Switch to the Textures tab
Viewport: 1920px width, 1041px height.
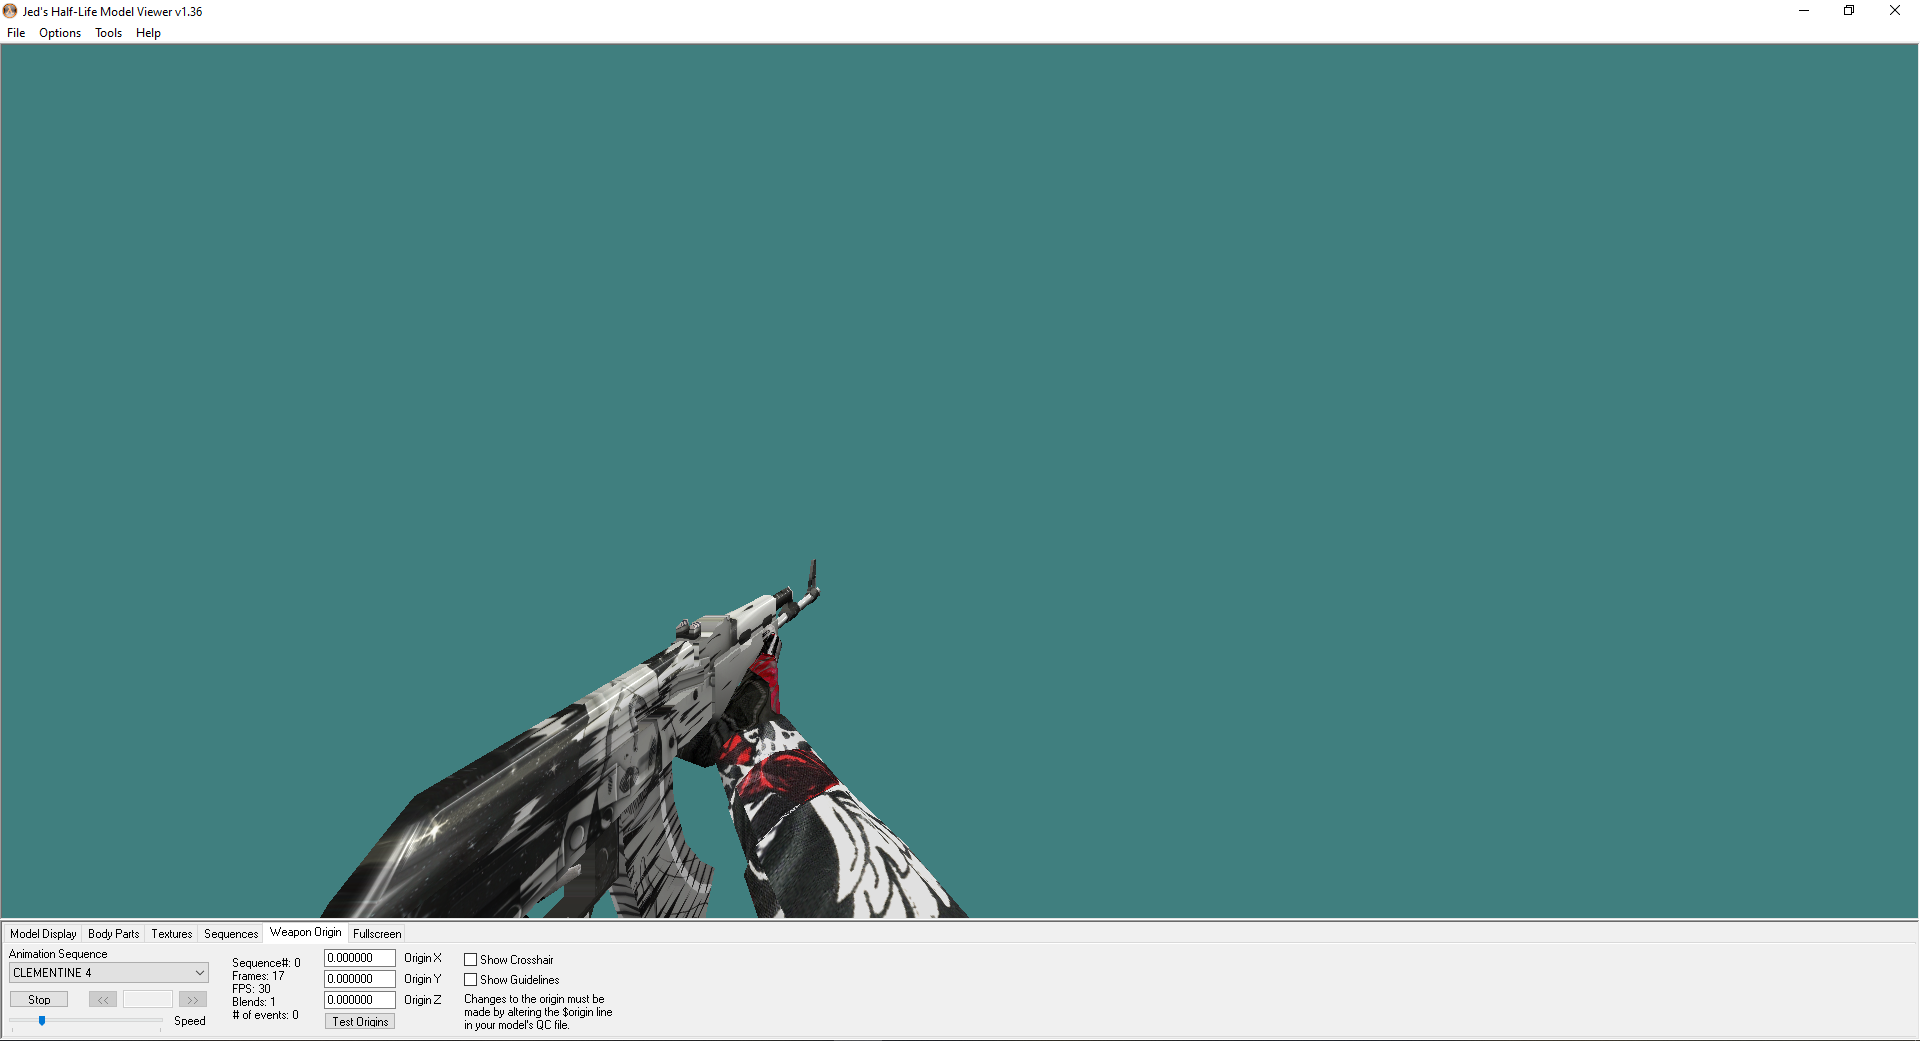[171, 934]
